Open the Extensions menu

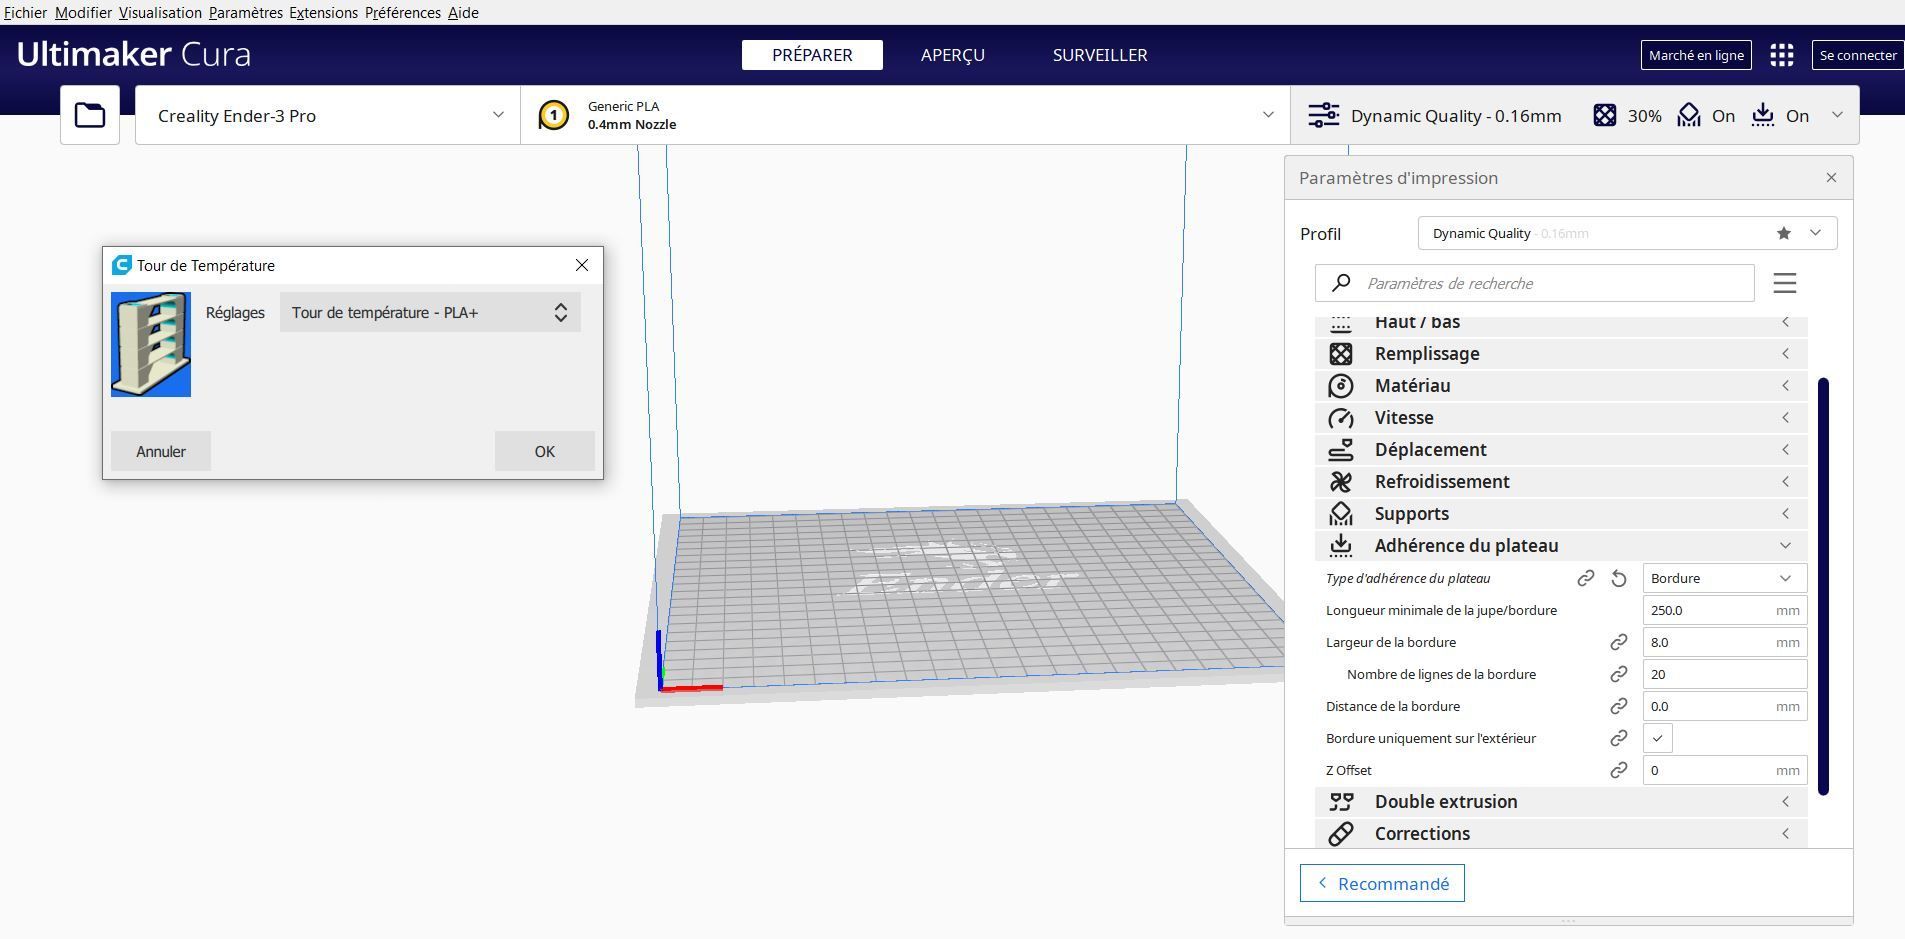click(x=323, y=12)
